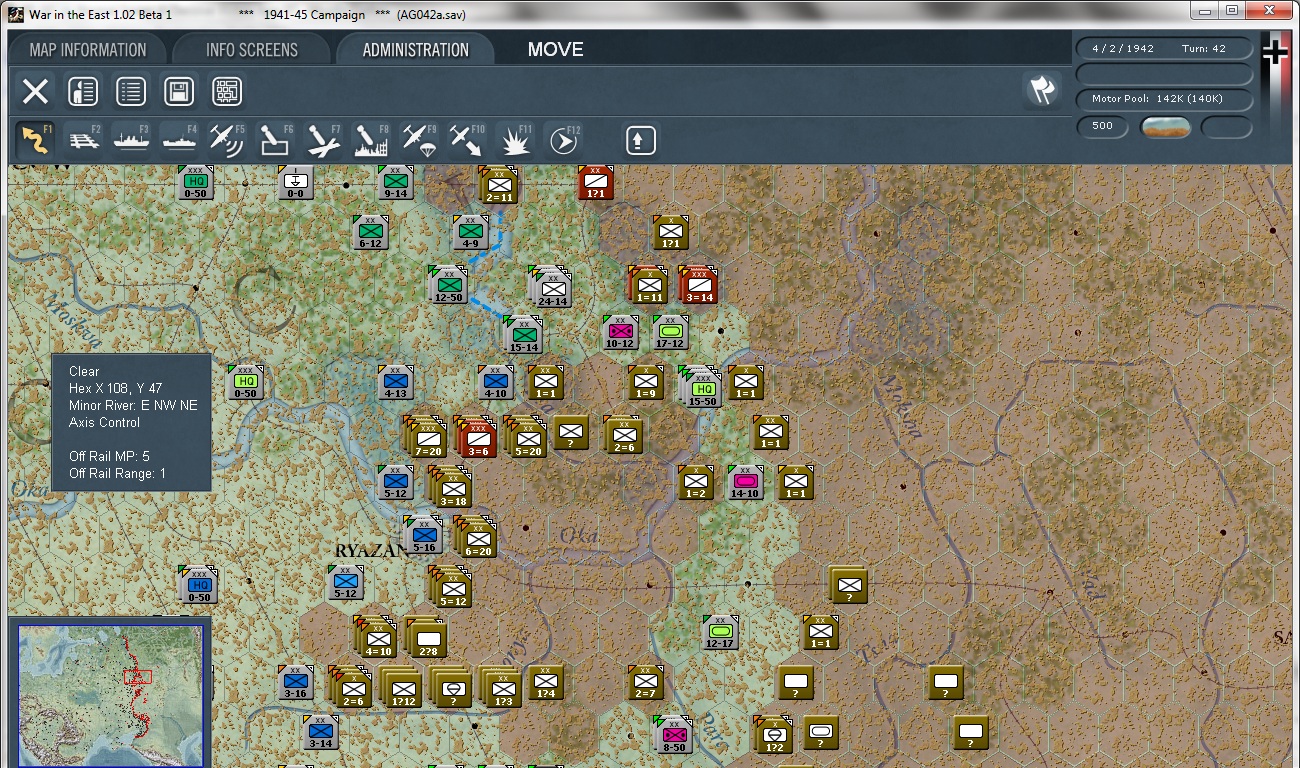Image resolution: width=1300 pixels, height=768 pixels.
Task: Select the magenta 10-12 unit counter
Action: coord(620,332)
